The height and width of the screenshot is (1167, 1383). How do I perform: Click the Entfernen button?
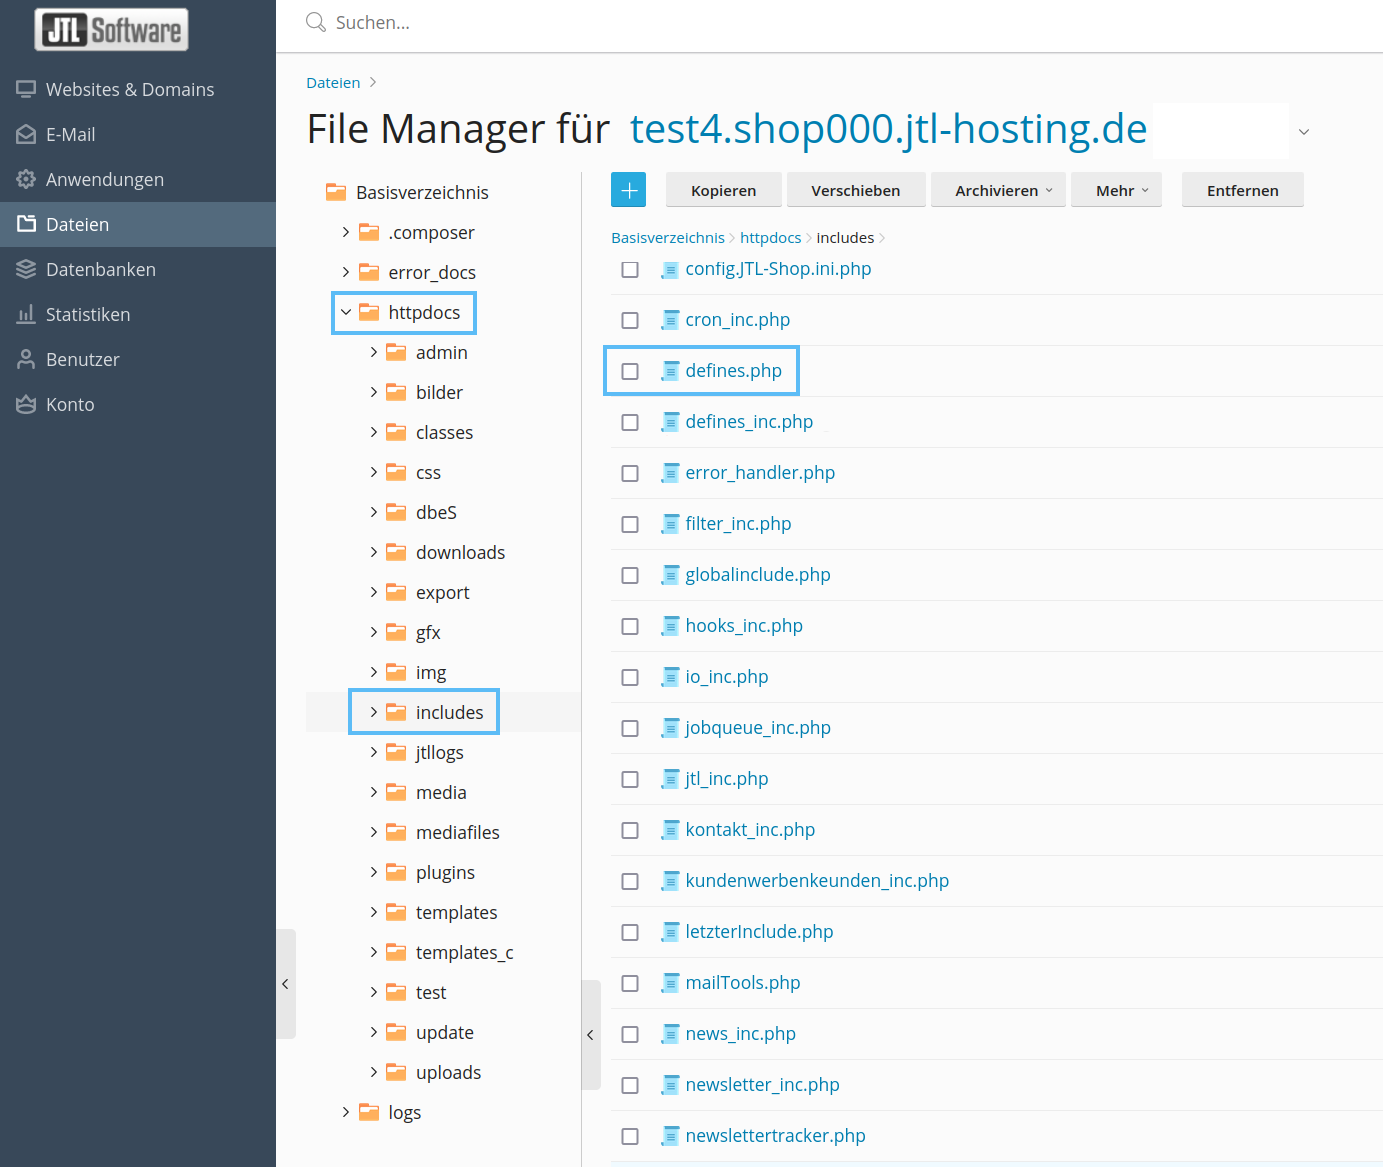1242,190
